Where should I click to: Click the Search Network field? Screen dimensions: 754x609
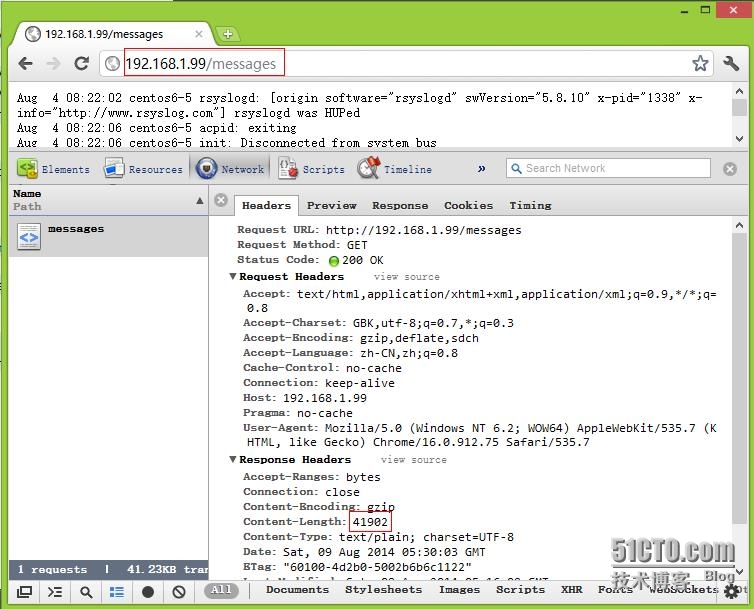608,168
